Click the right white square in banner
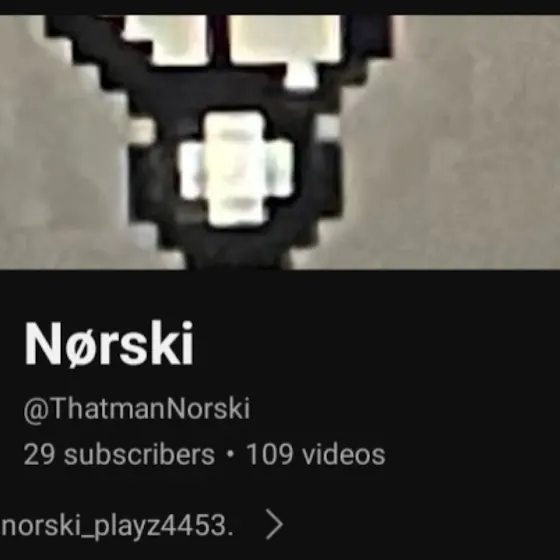 285,39
